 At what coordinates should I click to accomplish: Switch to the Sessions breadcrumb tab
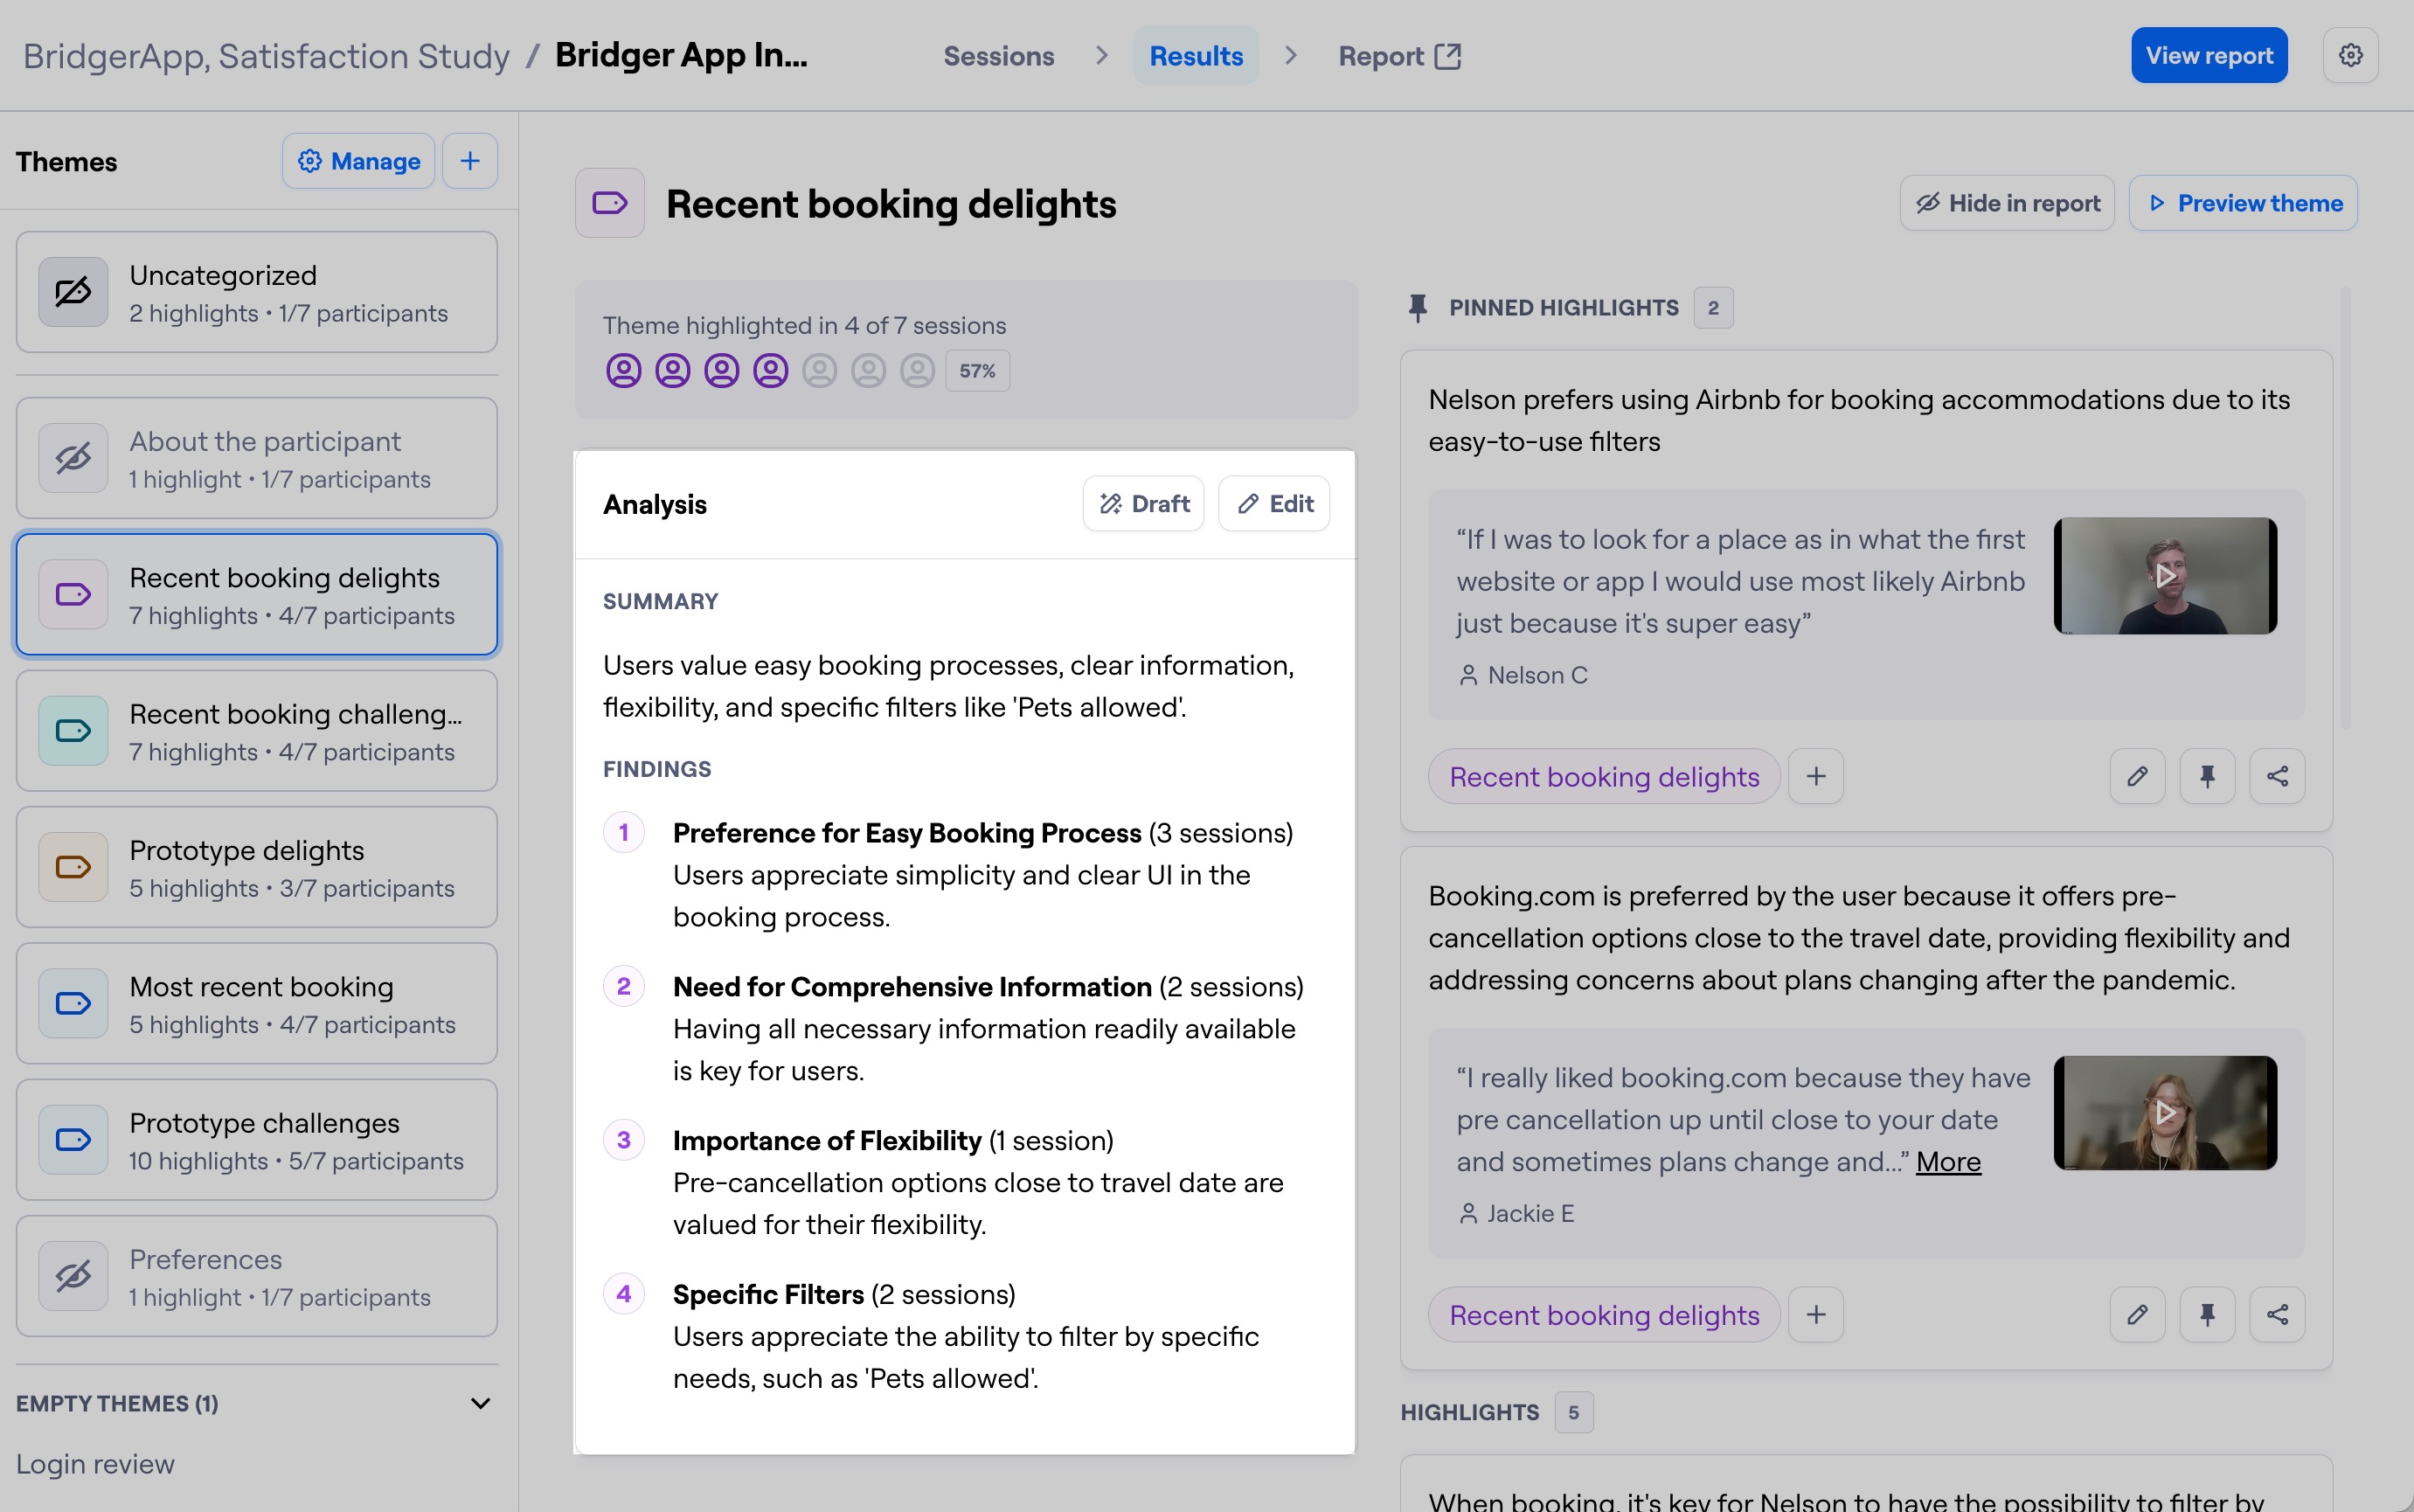coord(999,56)
